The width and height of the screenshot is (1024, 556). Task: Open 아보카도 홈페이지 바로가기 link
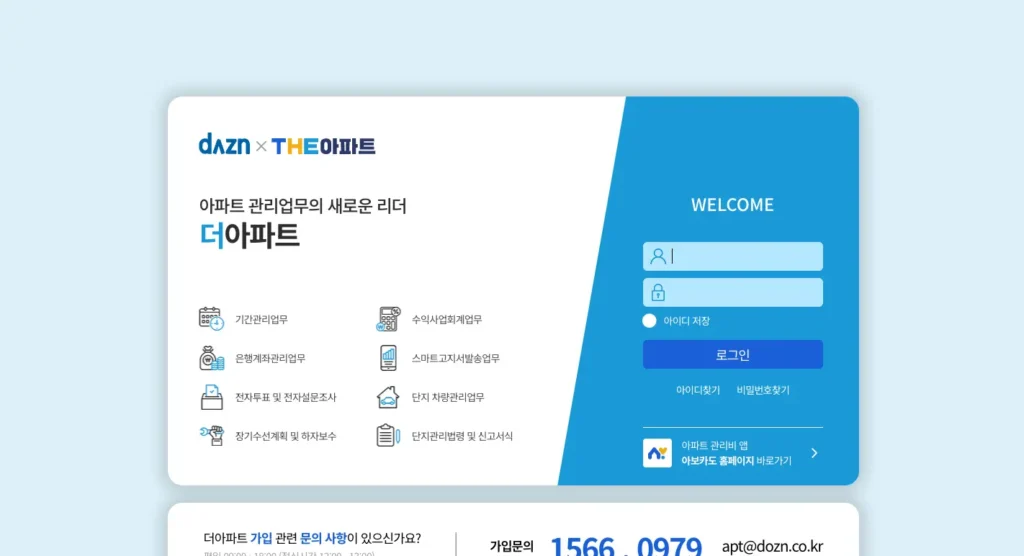(736, 461)
